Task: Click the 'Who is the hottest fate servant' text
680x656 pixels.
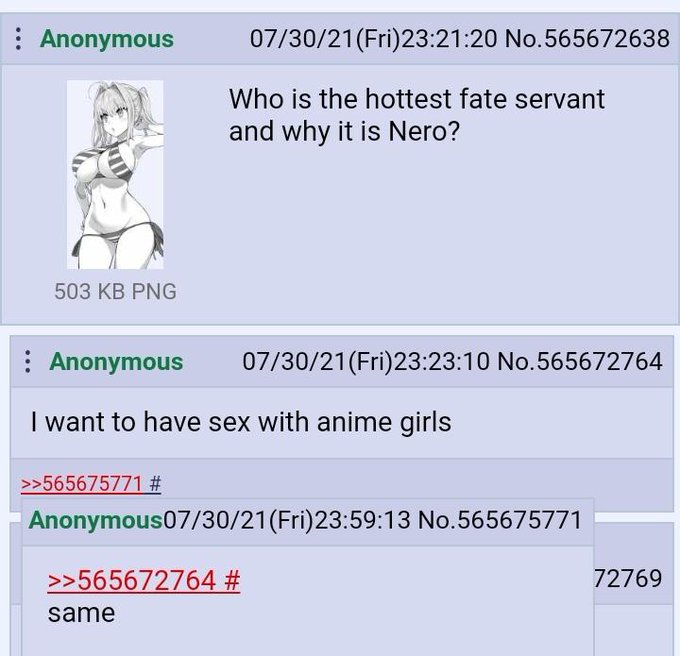Action: pyautogui.click(x=417, y=99)
